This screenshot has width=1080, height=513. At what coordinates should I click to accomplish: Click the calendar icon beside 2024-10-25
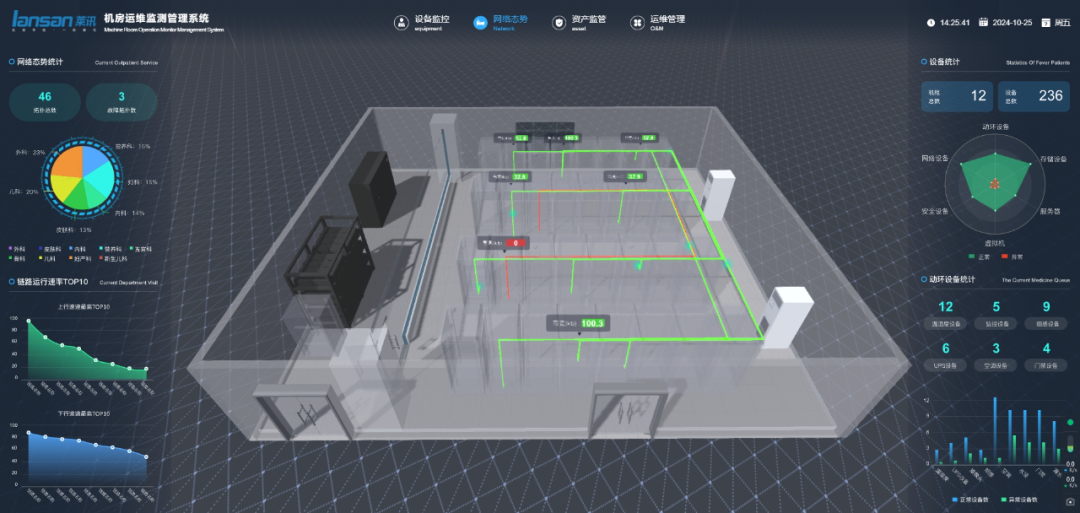point(983,22)
